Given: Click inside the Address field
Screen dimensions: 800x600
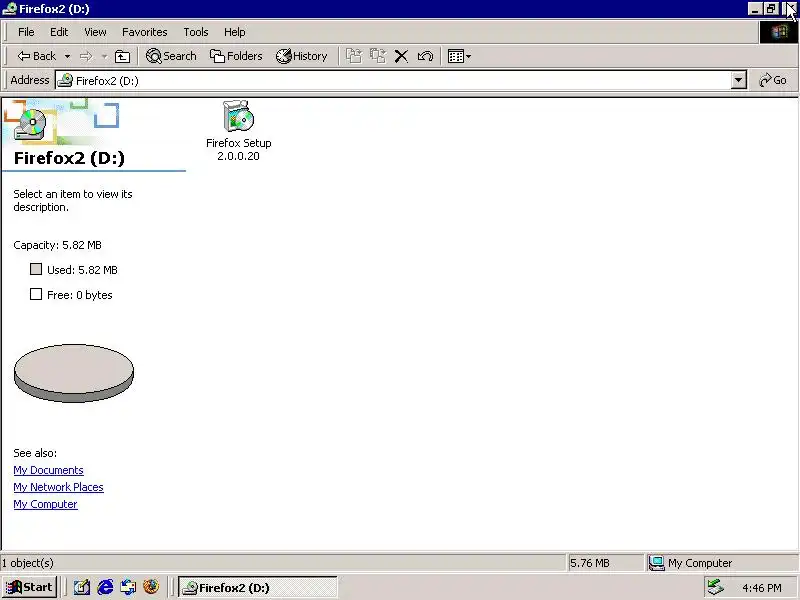Looking at the screenshot, I should [x=401, y=80].
